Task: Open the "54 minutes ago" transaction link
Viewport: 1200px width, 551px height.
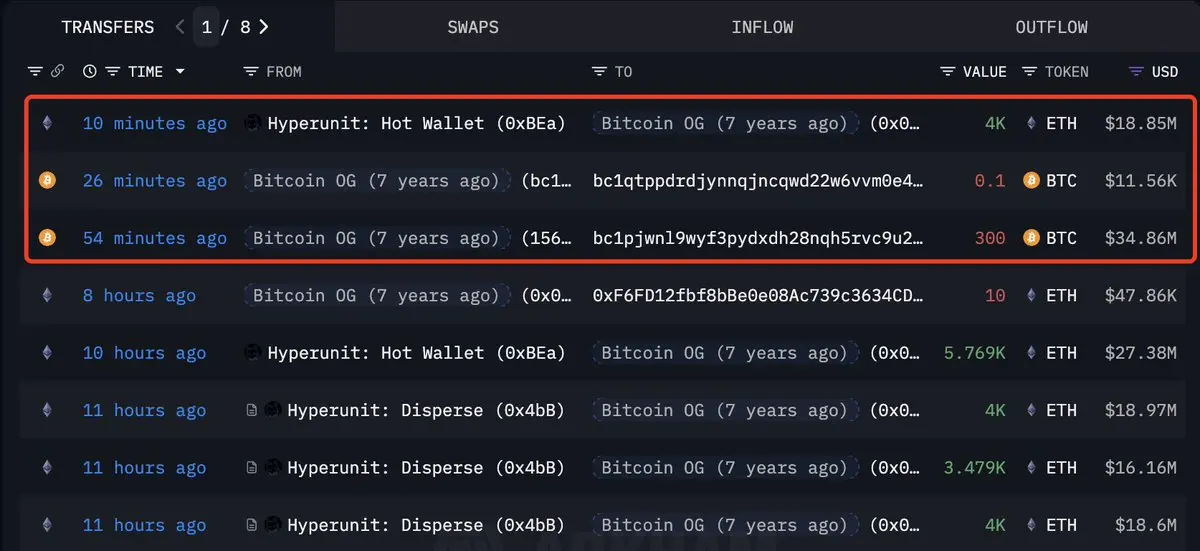Action: (x=155, y=238)
